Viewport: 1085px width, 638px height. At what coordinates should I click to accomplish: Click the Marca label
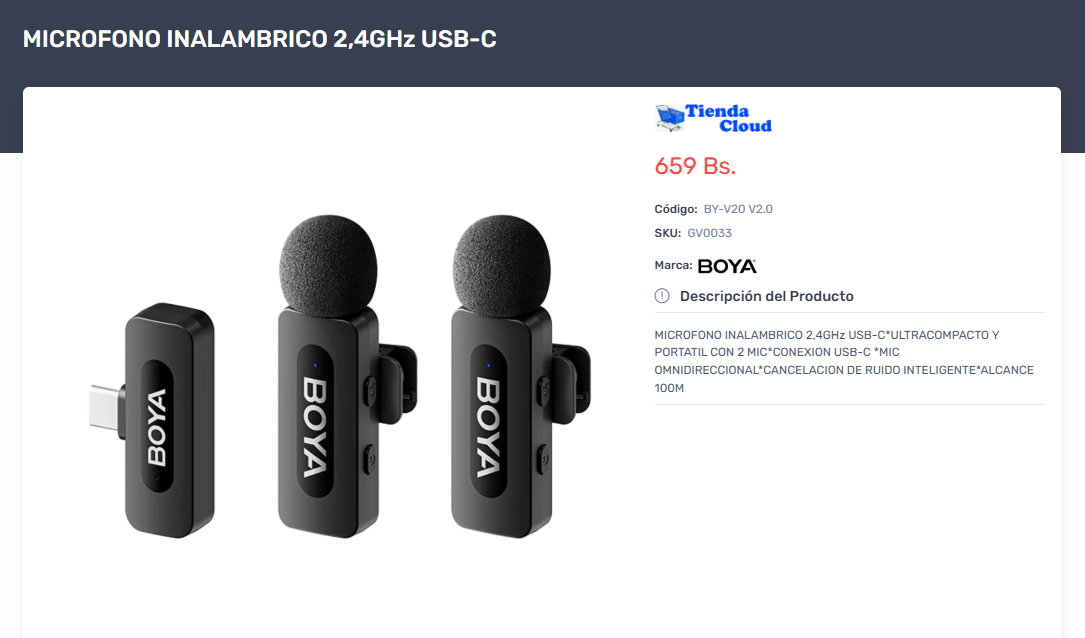[x=673, y=265]
